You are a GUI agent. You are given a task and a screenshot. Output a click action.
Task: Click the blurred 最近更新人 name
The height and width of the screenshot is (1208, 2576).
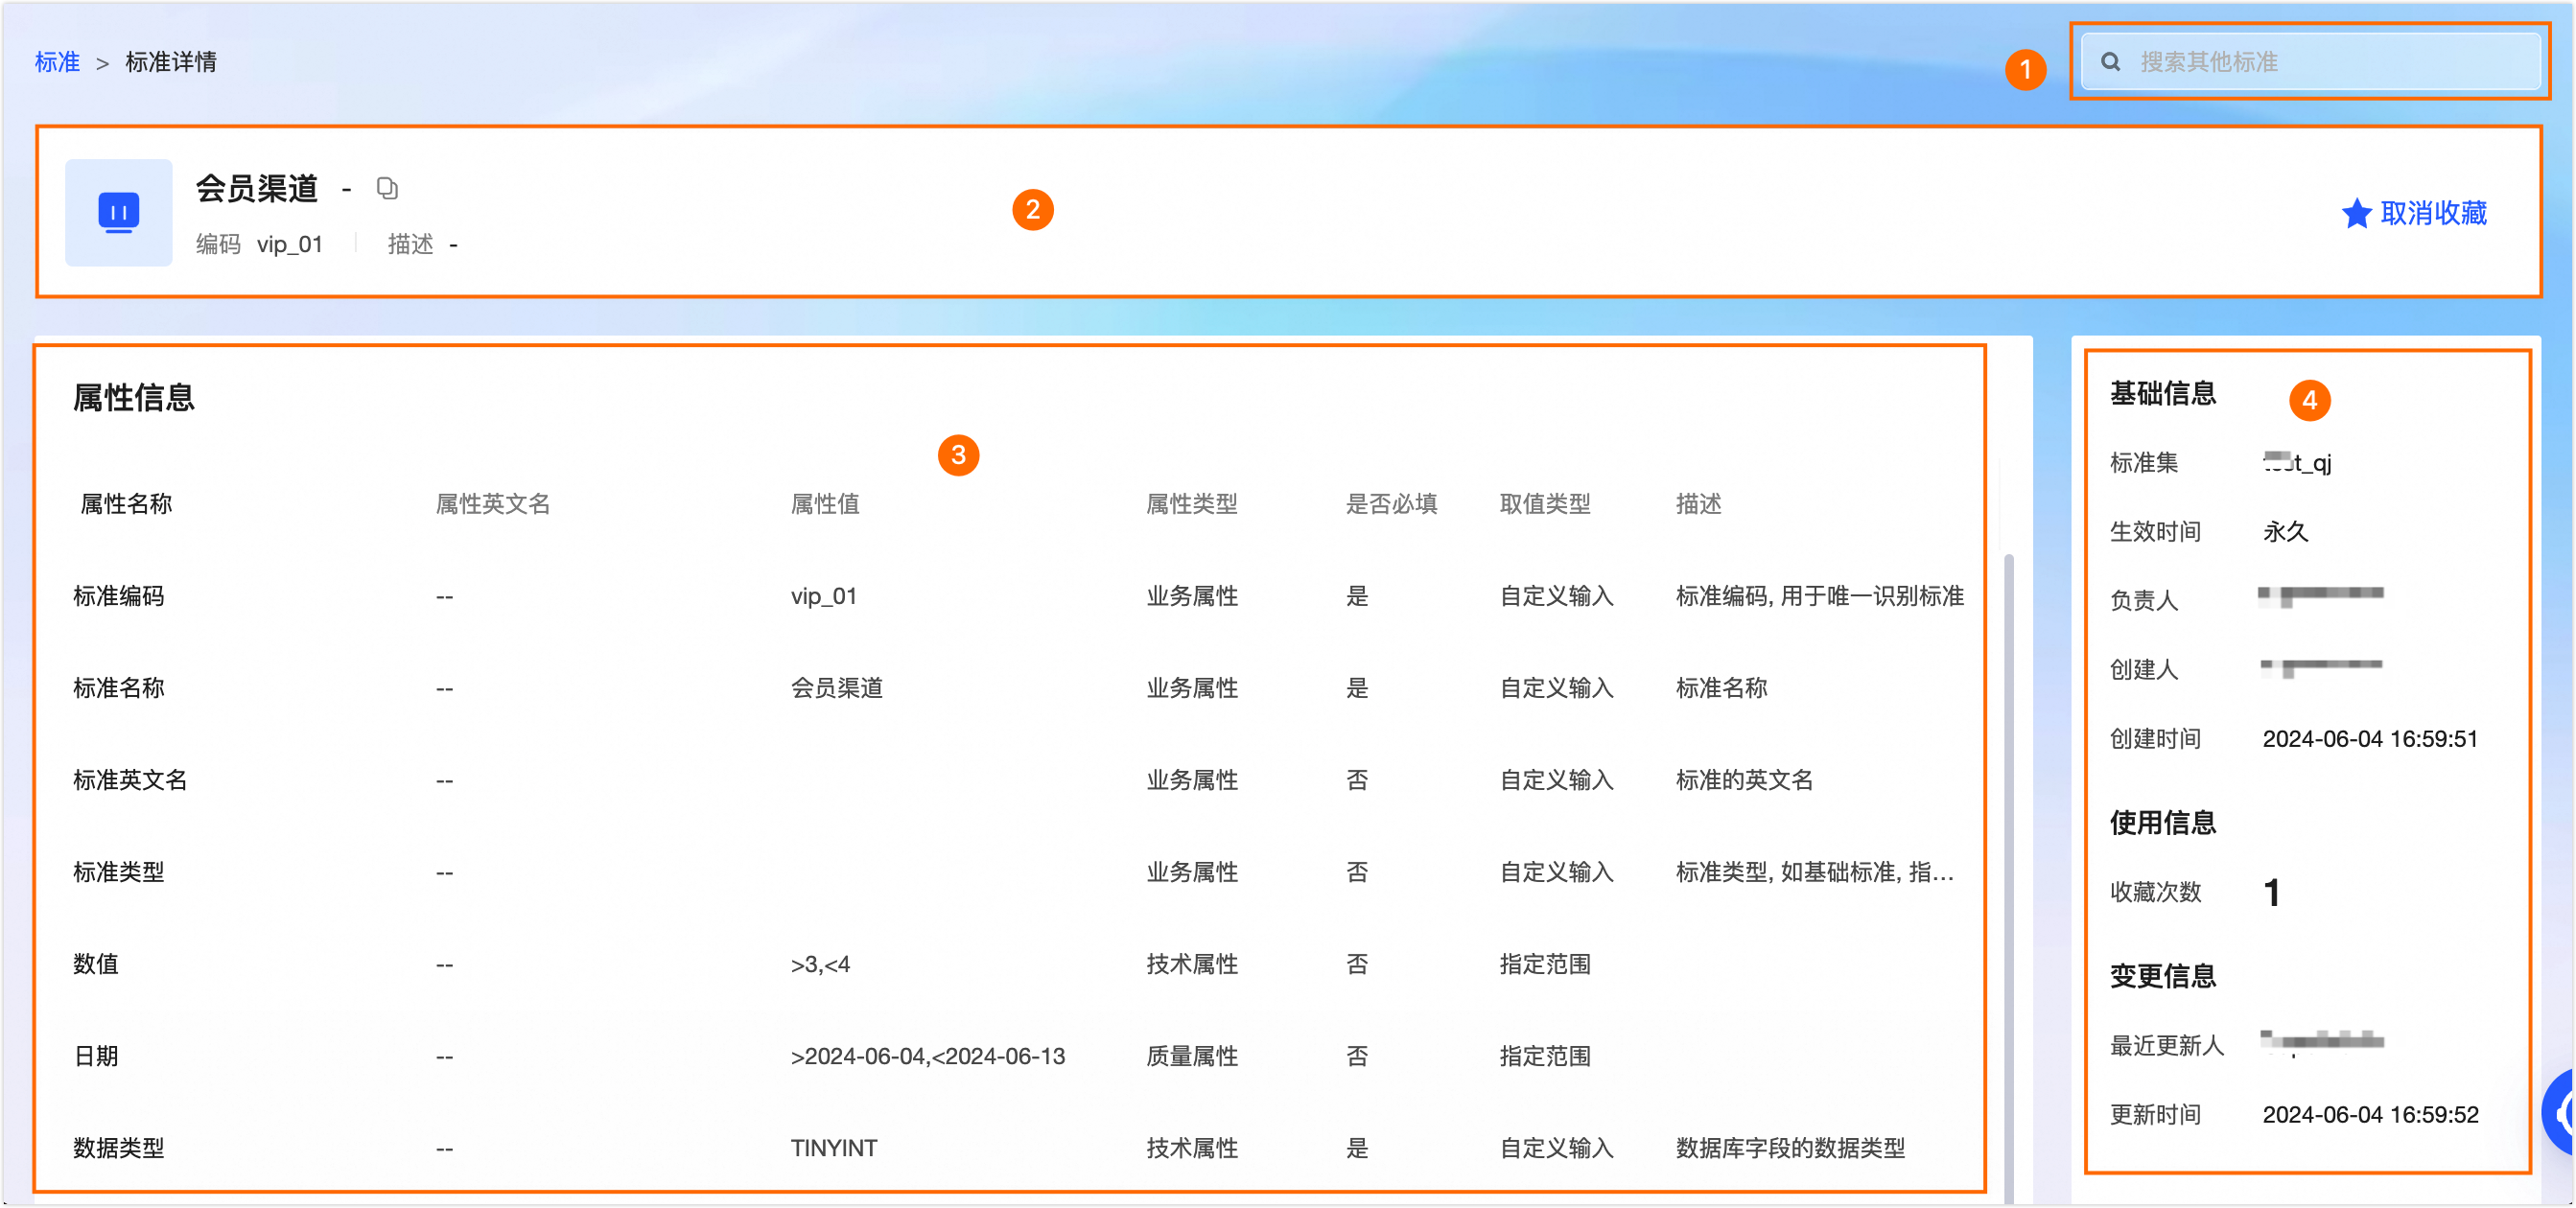tap(2321, 1042)
